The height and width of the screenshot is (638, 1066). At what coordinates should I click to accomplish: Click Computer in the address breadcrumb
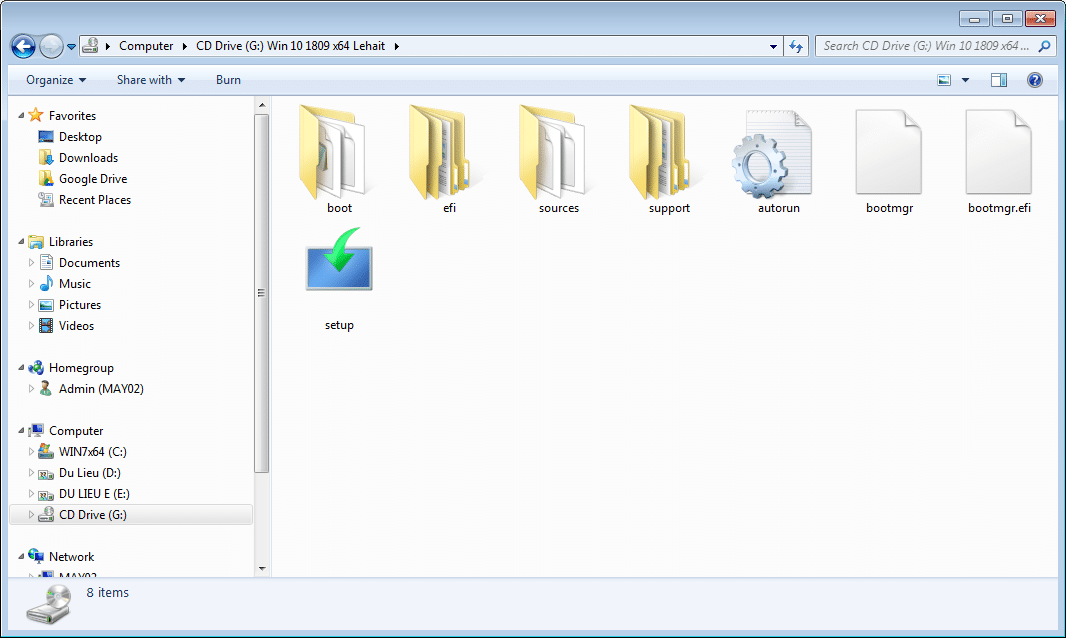146,46
